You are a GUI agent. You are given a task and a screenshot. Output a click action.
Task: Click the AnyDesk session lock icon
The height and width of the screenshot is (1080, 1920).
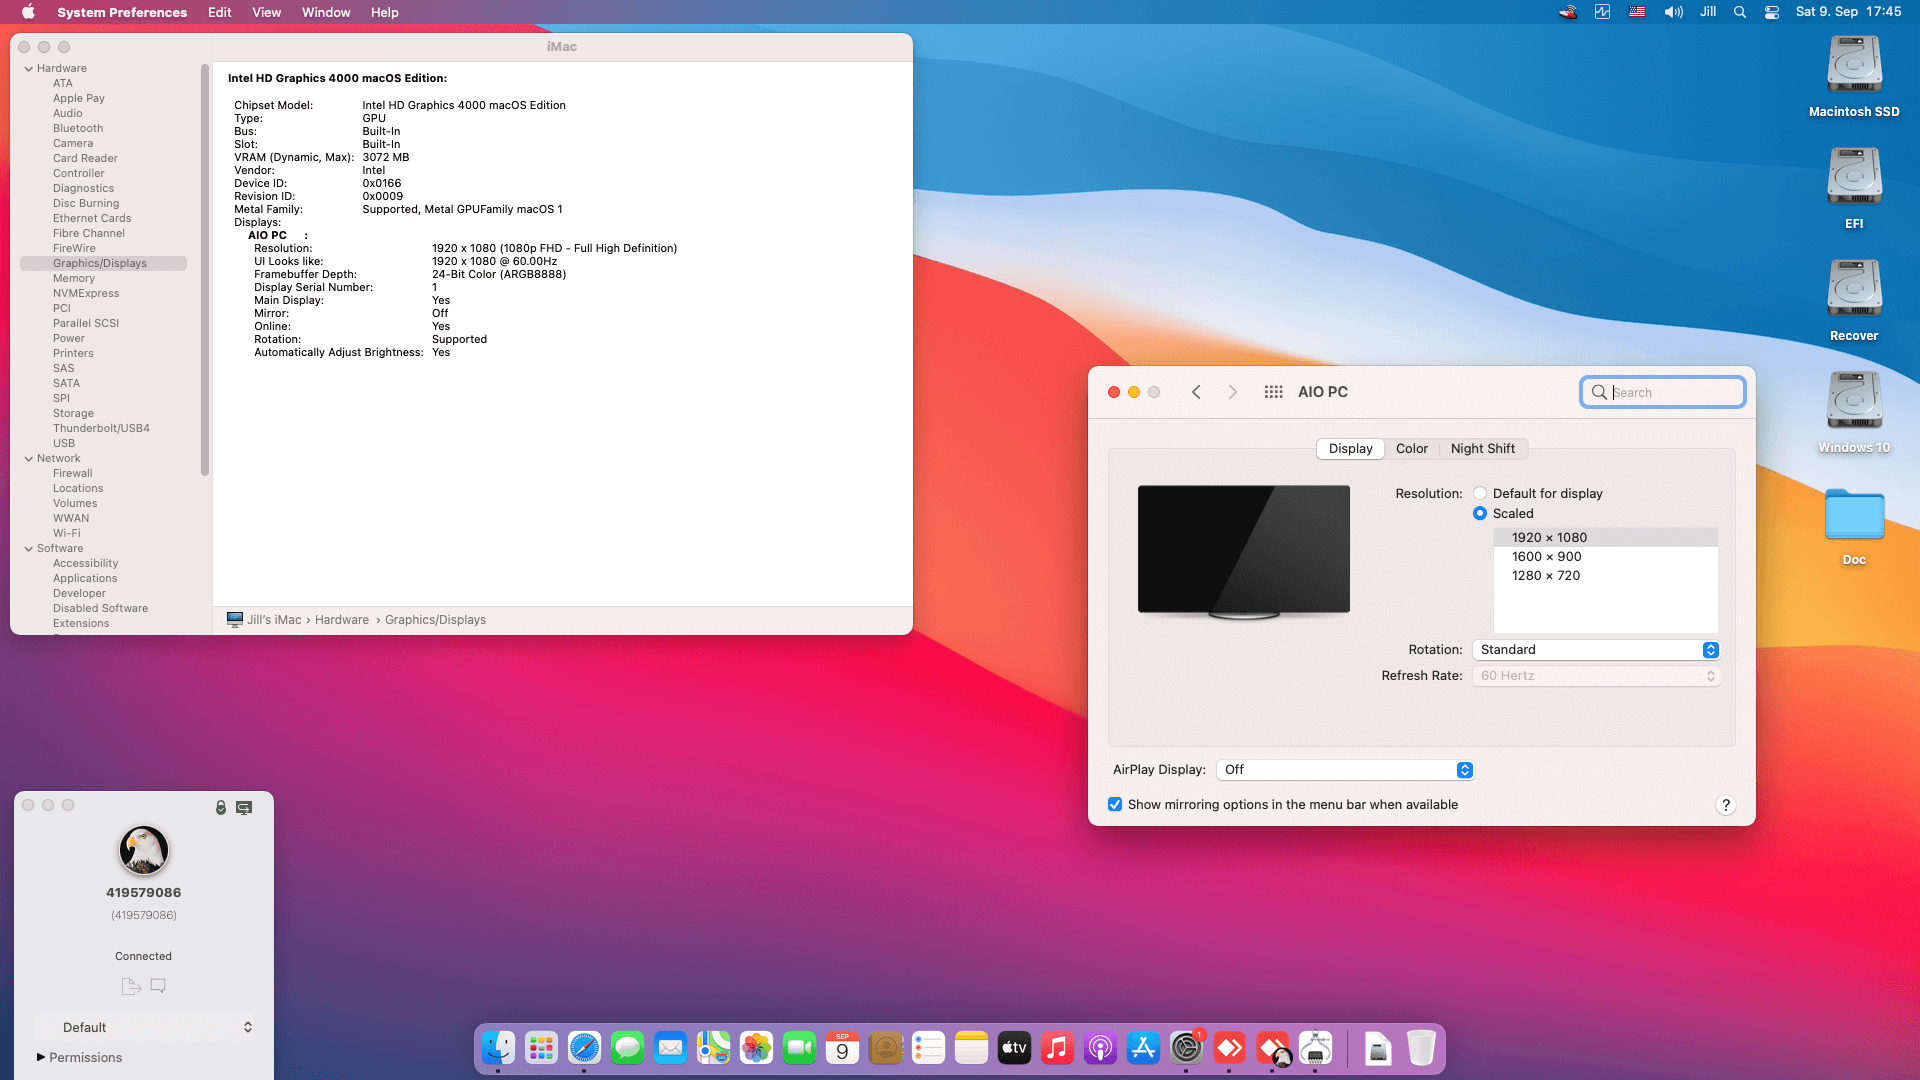(221, 807)
